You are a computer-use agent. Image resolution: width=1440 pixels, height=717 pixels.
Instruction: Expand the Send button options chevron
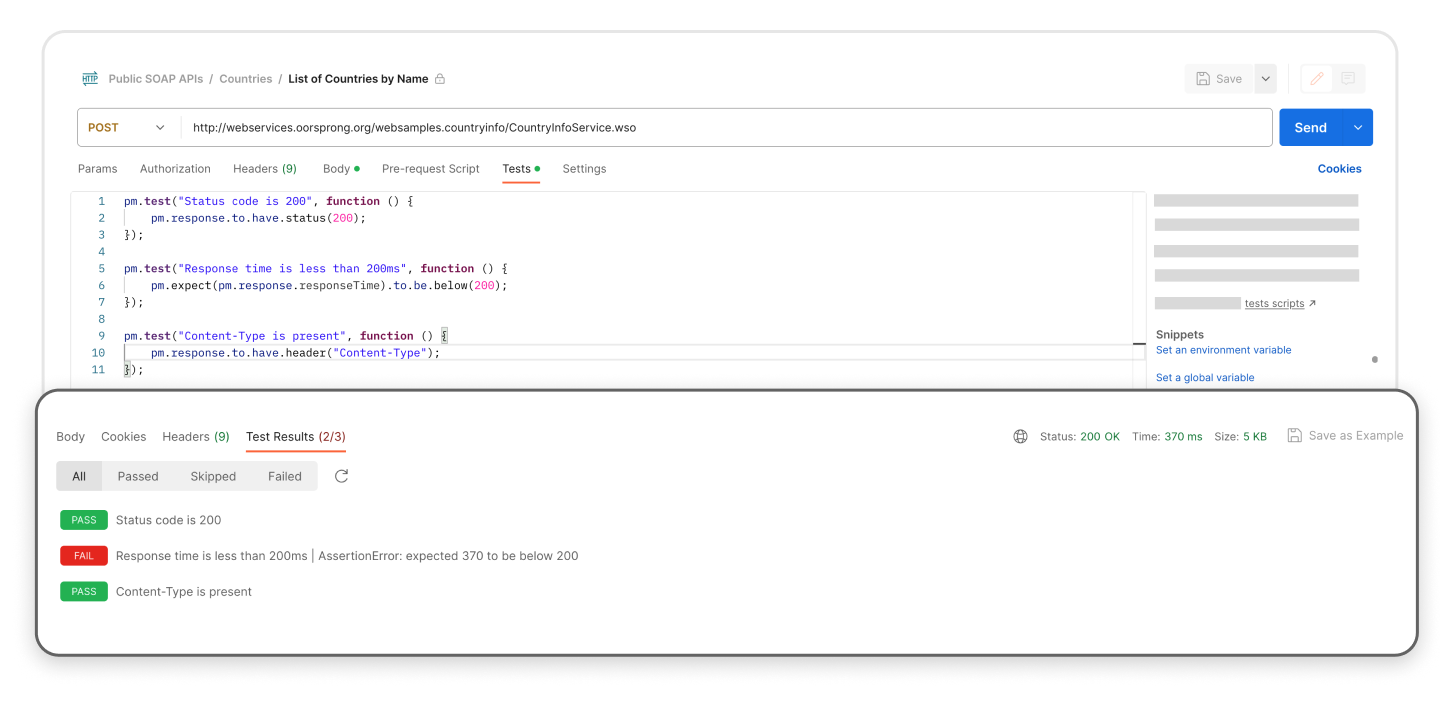(1357, 127)
